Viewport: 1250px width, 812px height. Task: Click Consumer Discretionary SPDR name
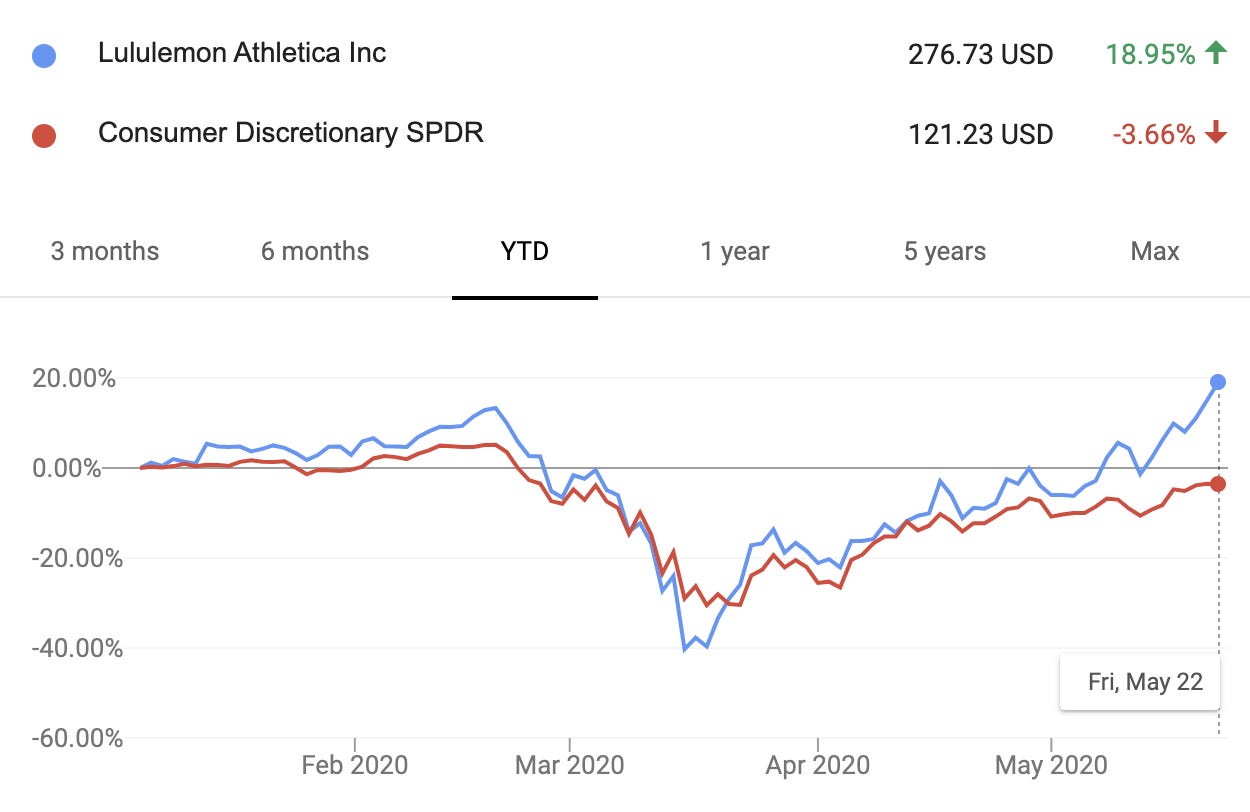291,133
